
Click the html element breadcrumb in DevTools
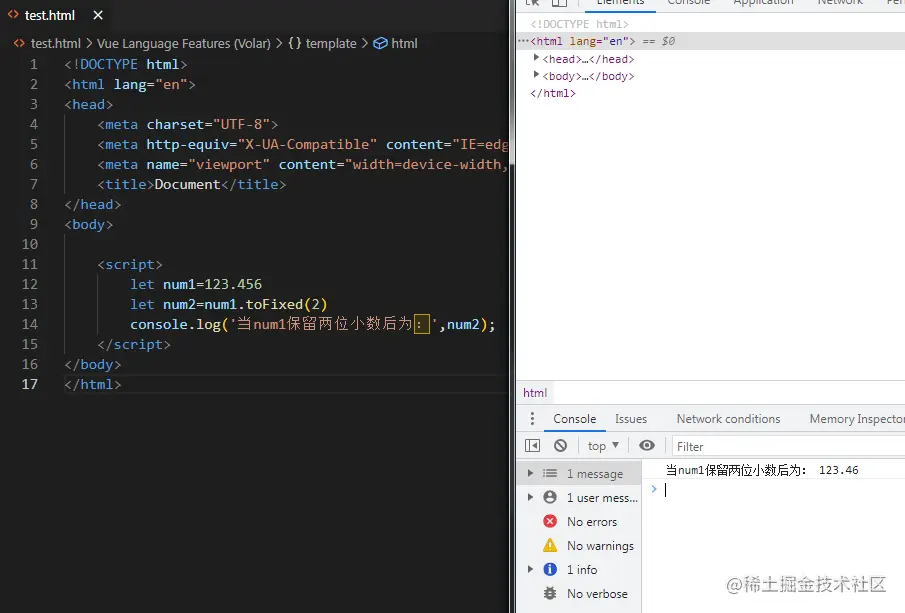point(534,393)
